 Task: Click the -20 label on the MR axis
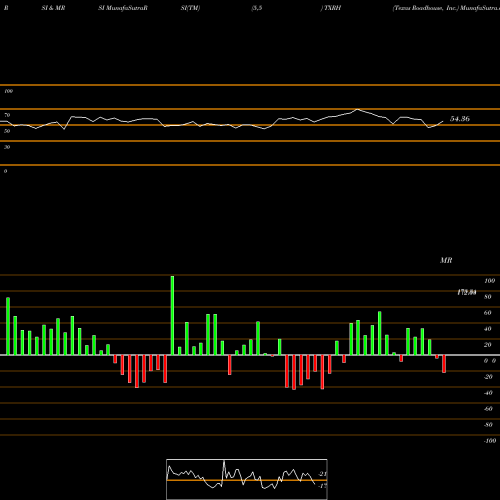pos(488,377)
